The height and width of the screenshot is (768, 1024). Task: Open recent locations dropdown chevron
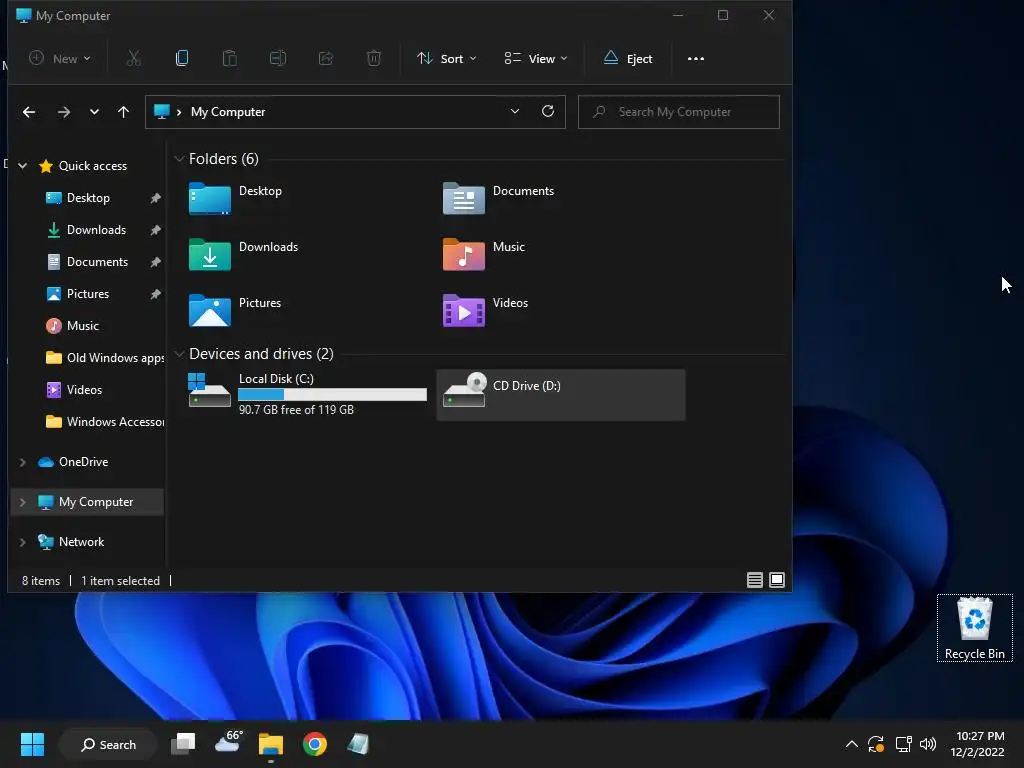(94, 112)
